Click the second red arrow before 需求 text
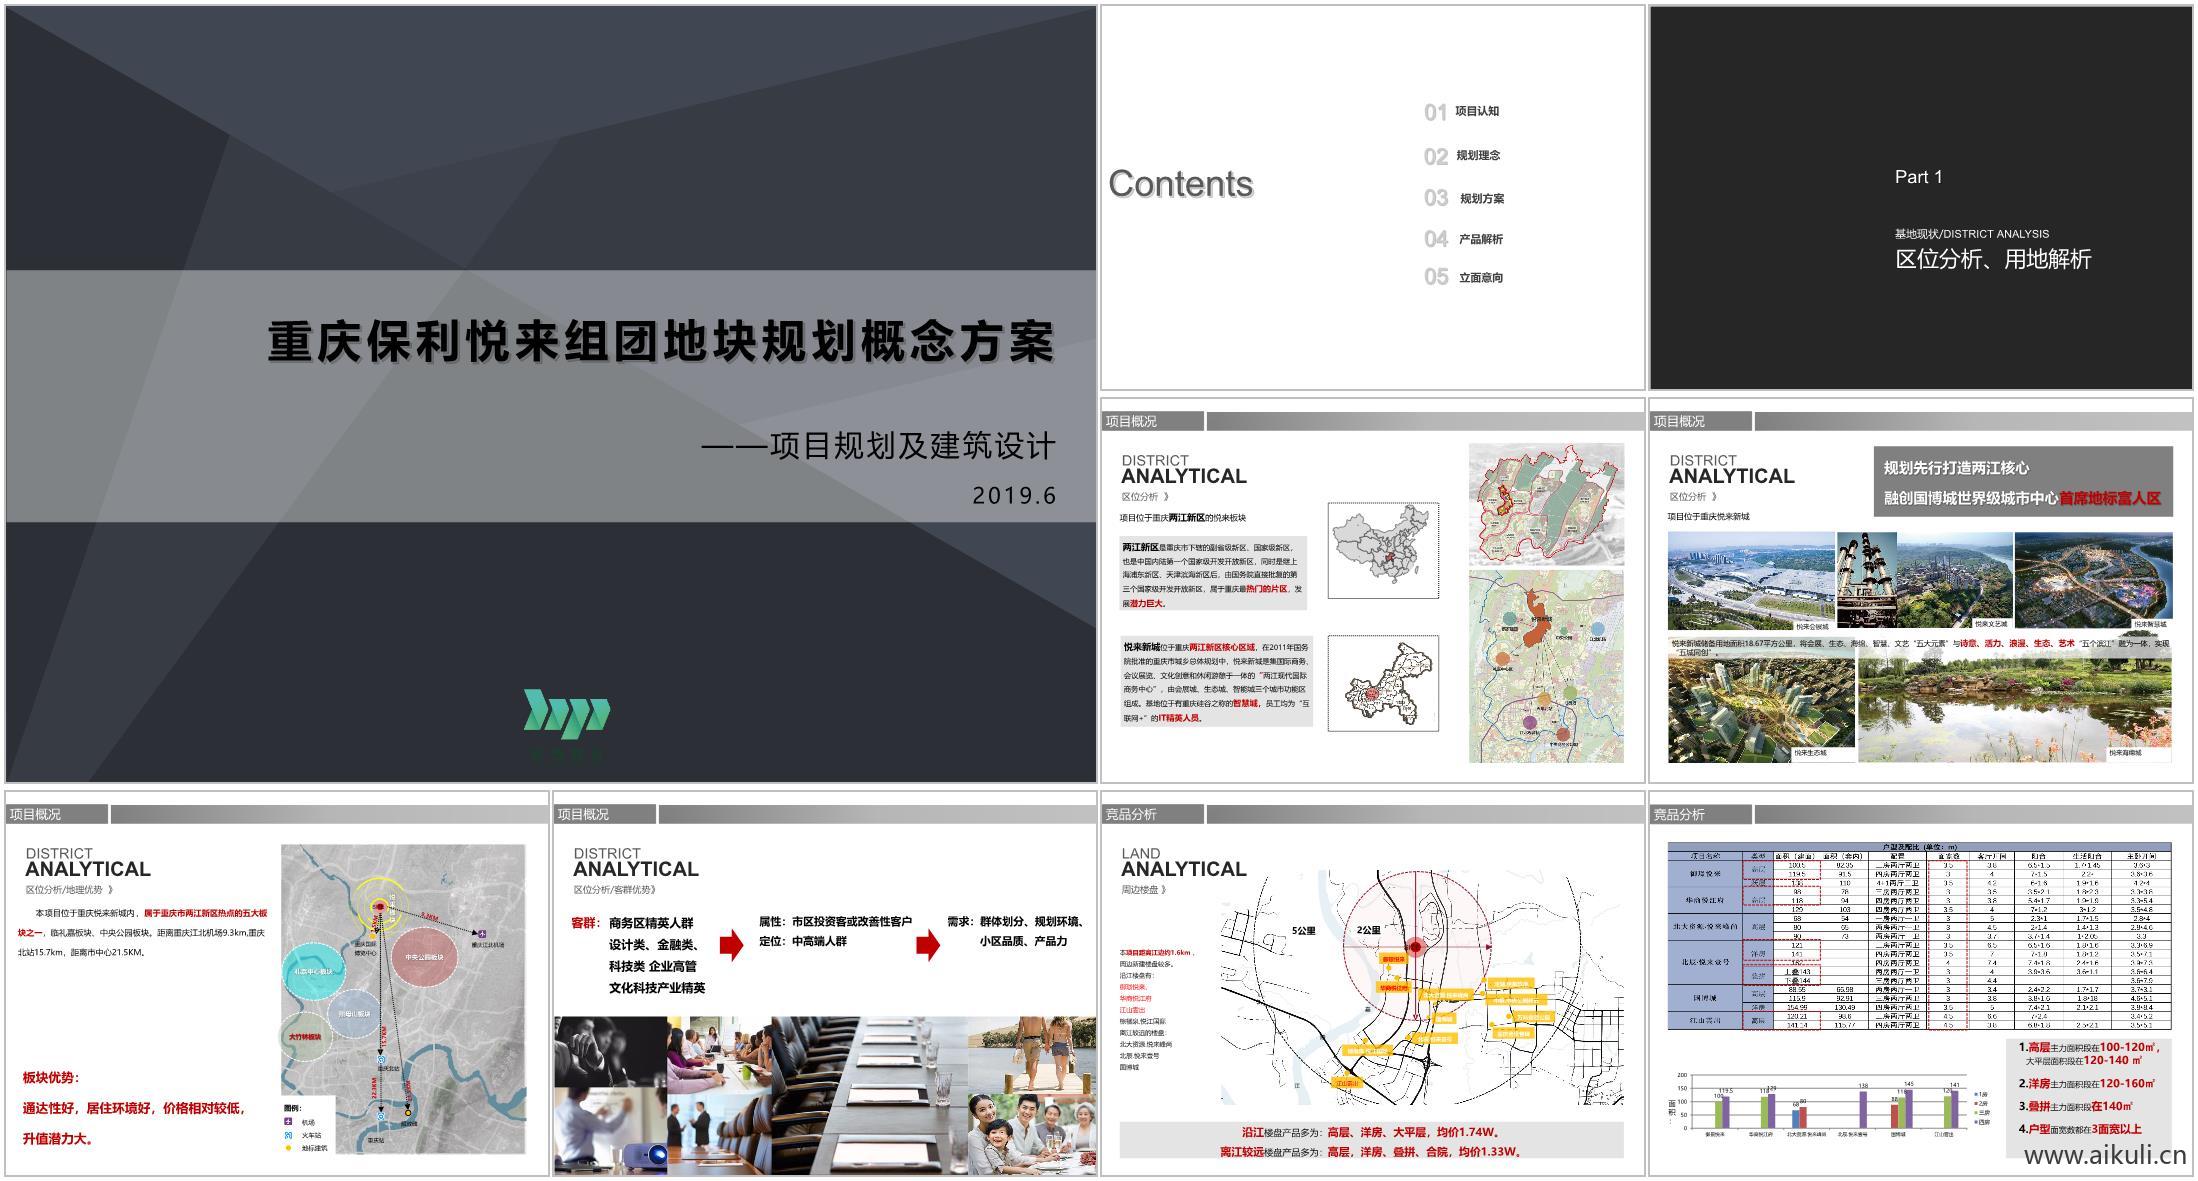2198x1181 pixels. [928, 944]
